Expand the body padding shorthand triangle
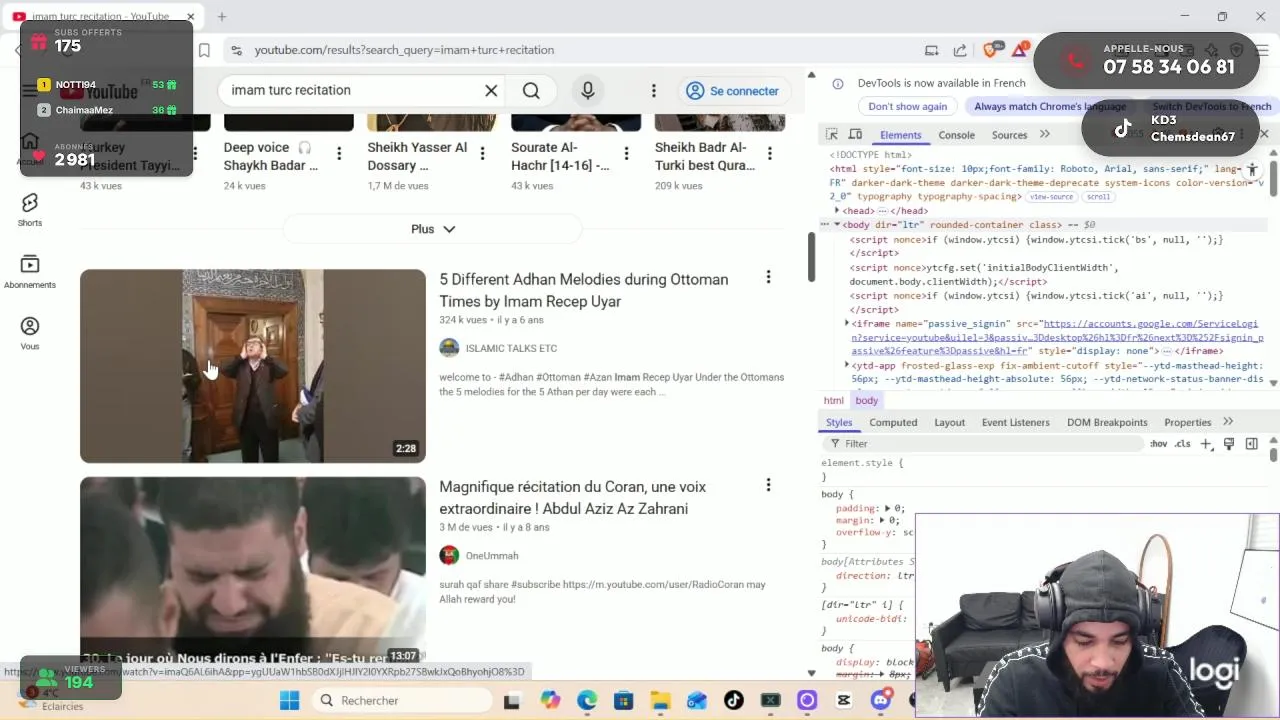 tap(887, 508)
